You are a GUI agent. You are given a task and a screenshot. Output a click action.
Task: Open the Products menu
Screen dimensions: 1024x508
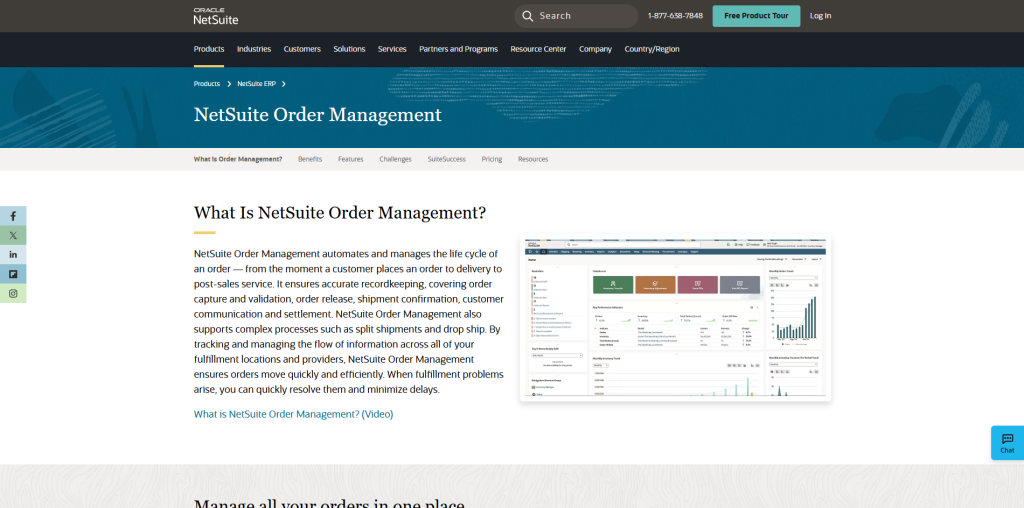point(209,49)
